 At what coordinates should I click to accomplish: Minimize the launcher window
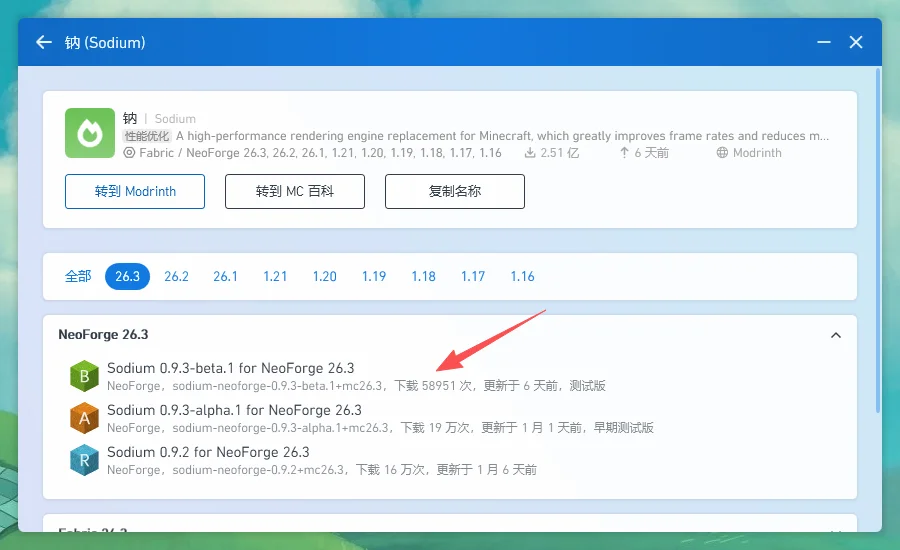(x=824, y=42)
